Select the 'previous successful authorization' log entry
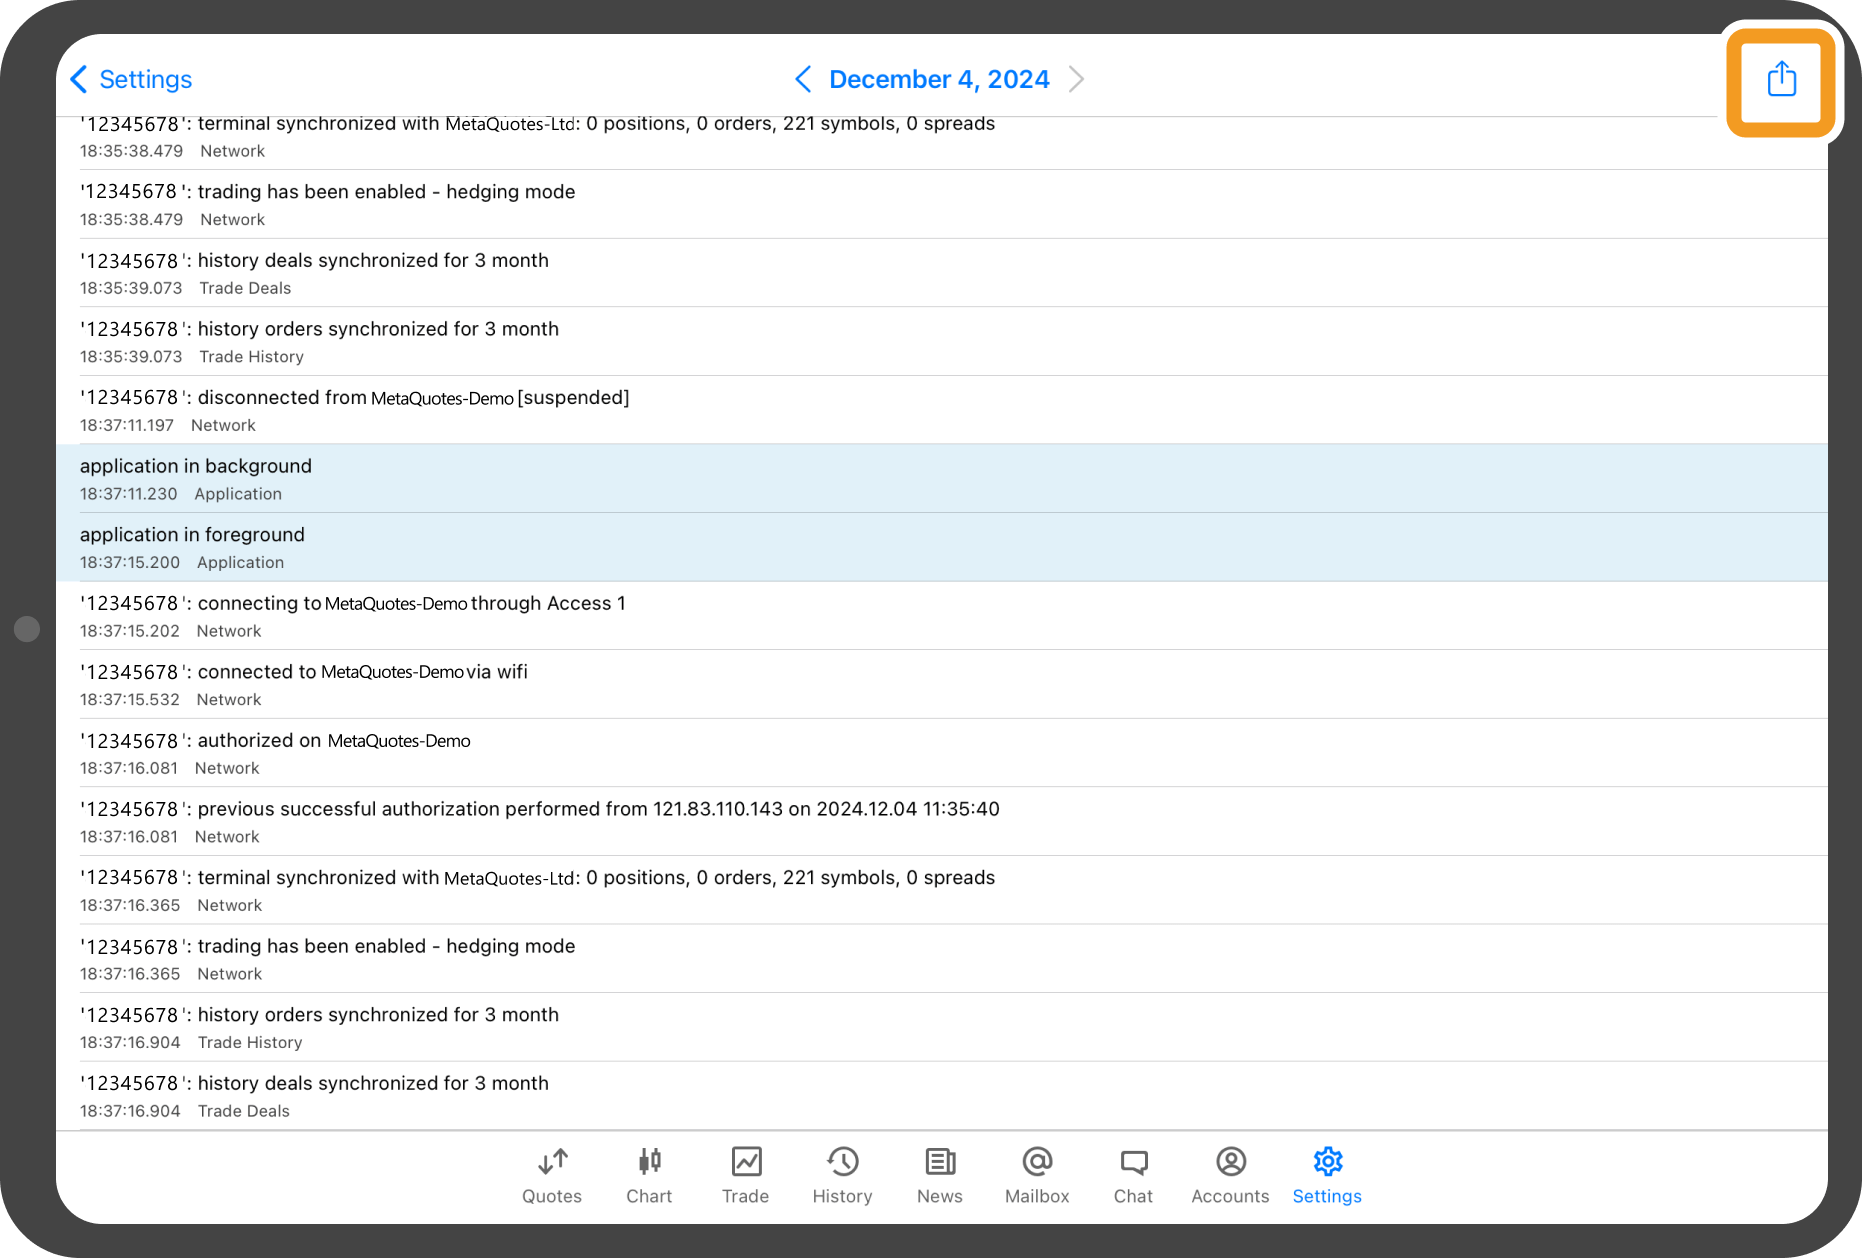 pos(940,821)
